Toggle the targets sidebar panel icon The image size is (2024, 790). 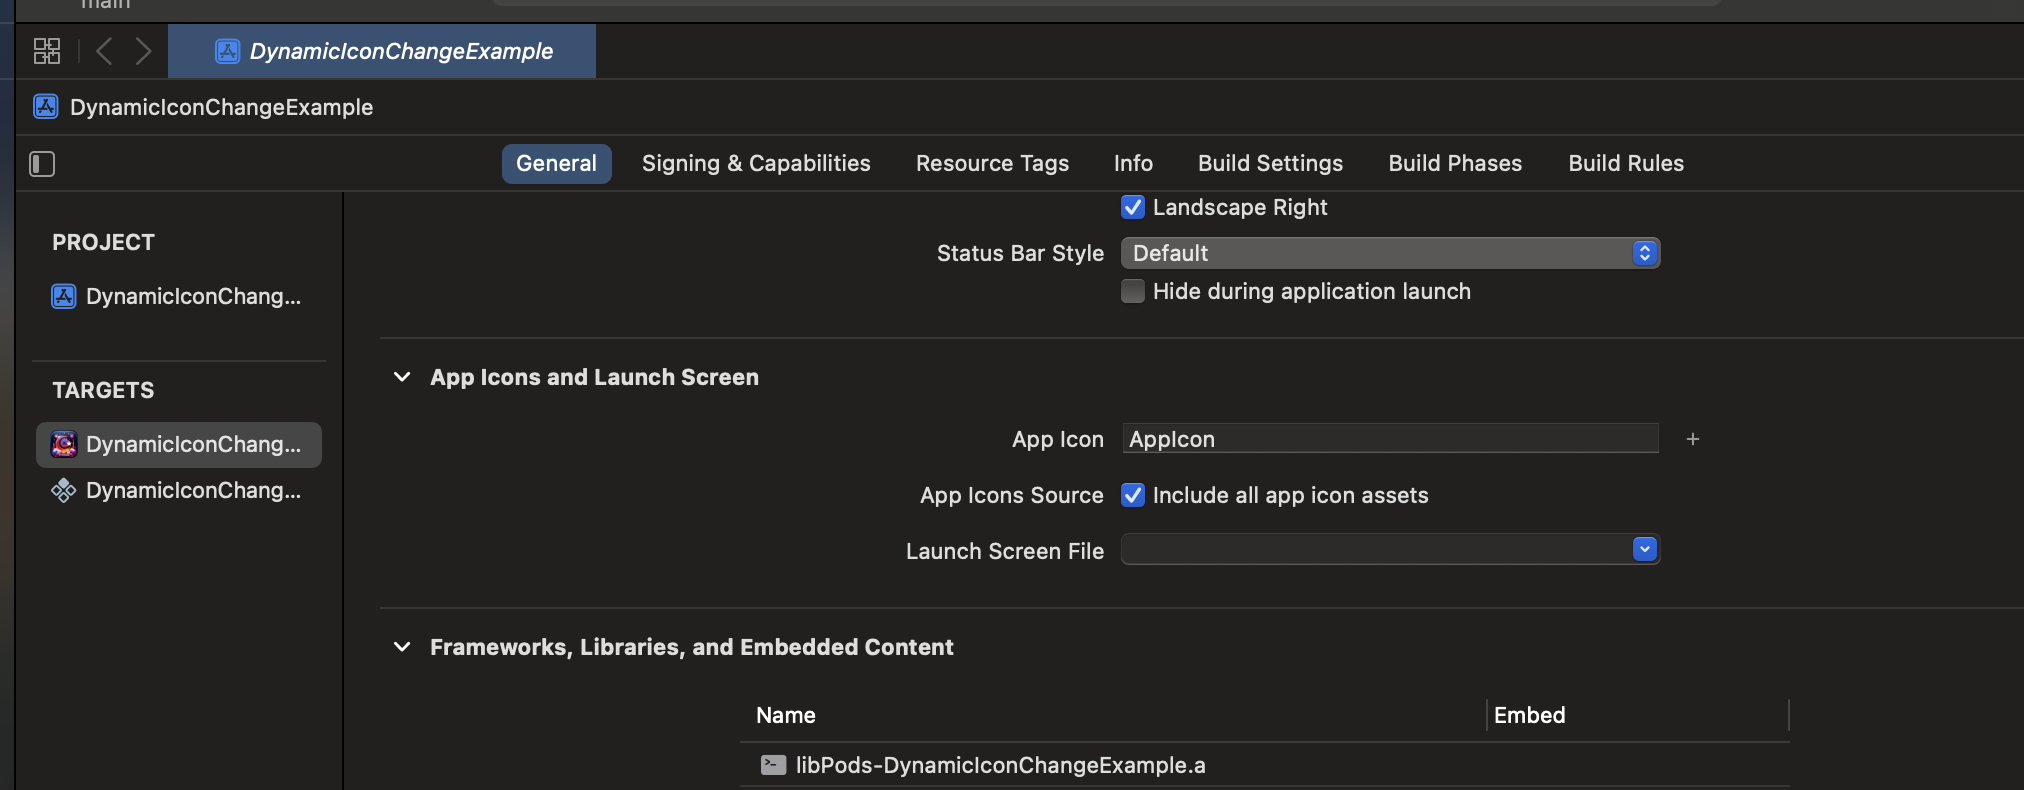click(x=42, y=164)
